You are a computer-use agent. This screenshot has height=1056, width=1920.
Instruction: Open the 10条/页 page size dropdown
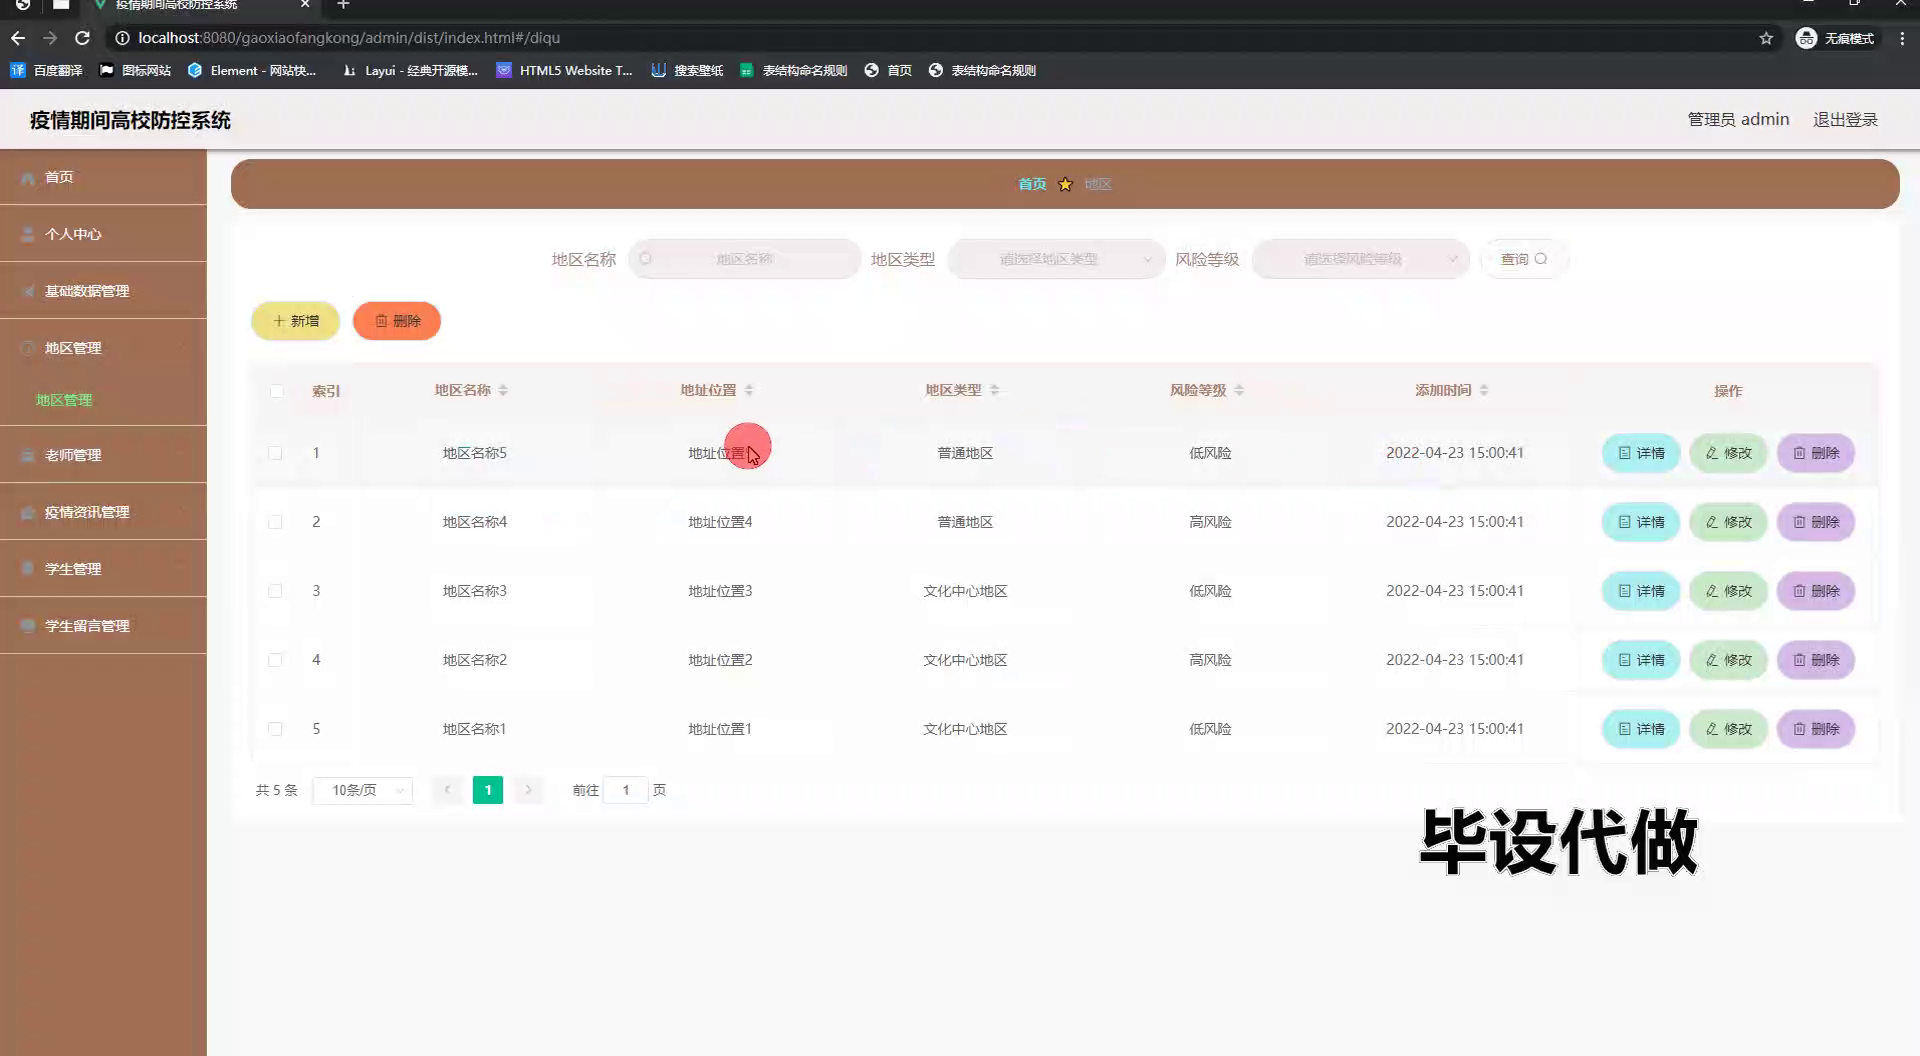tap(363, 790)
